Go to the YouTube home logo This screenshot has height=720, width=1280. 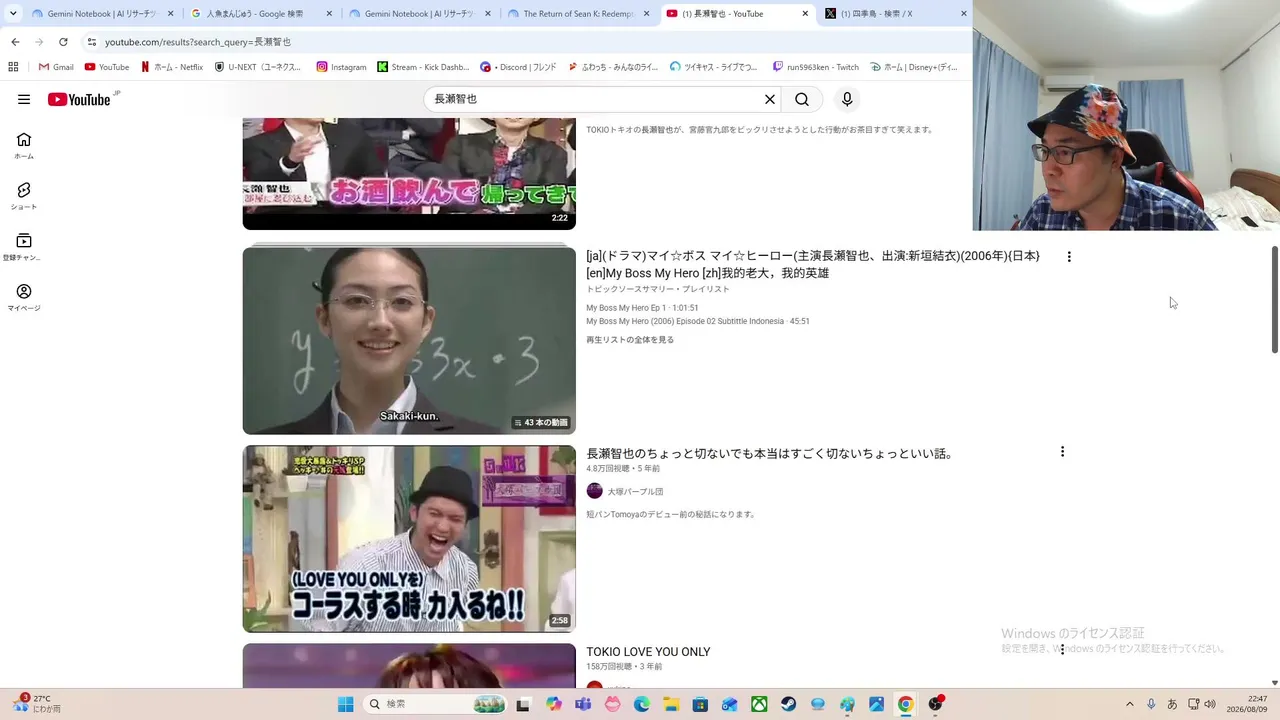coord(79,99)
